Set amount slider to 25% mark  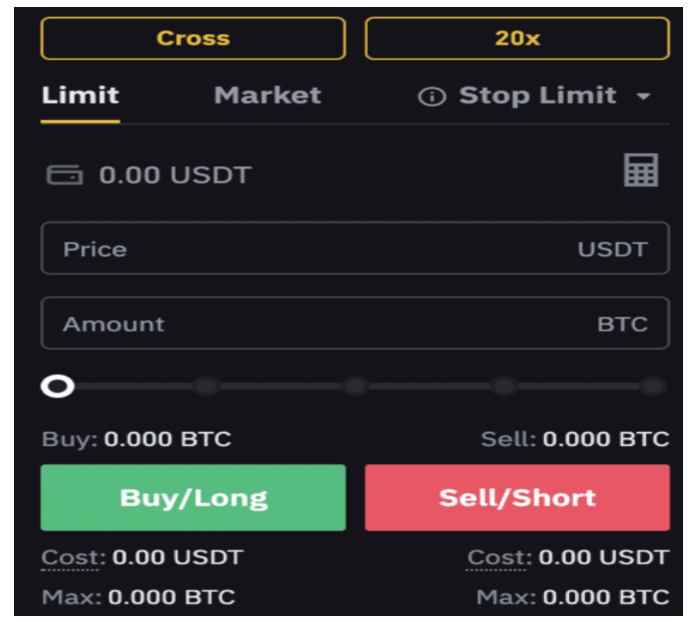207,387
